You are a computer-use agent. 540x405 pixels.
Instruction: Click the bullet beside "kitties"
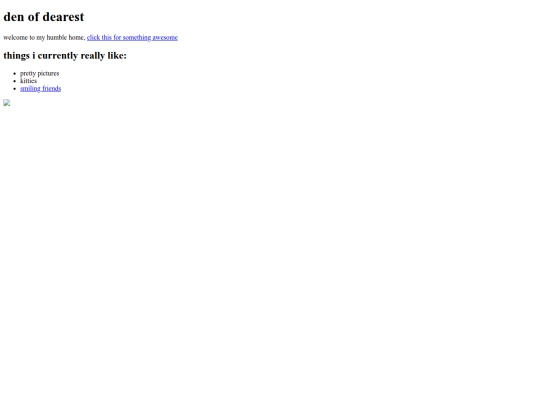14,81
